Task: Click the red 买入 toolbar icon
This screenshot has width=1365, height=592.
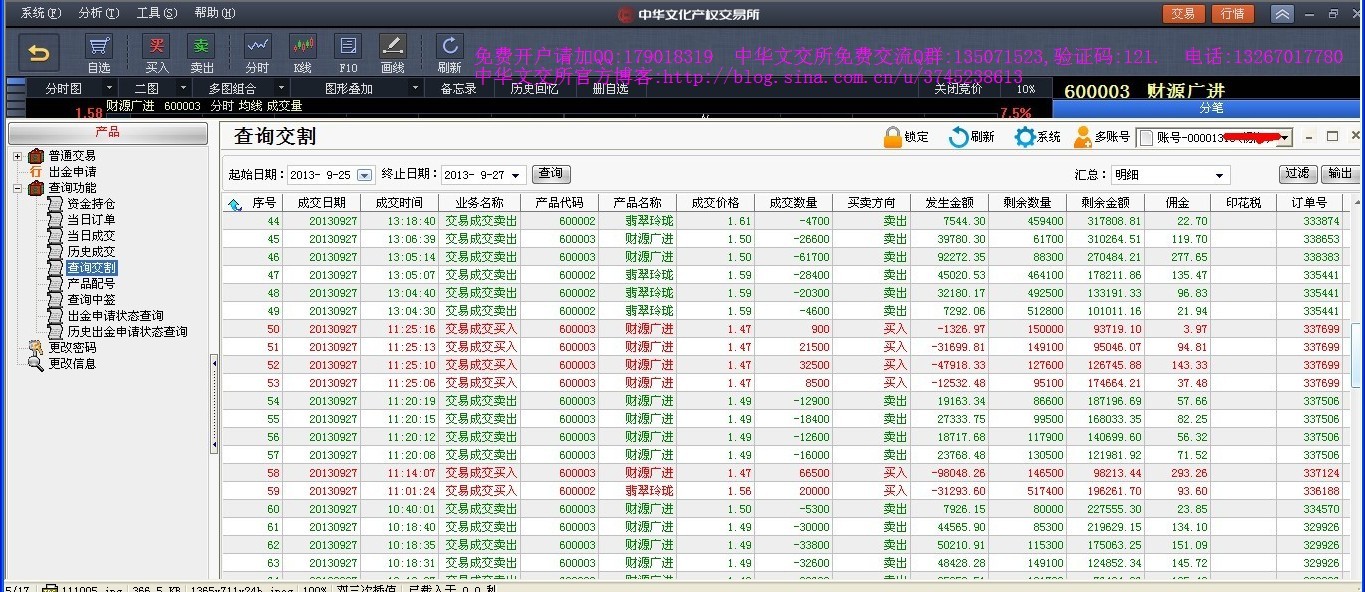Action: (x=157, y=46)
